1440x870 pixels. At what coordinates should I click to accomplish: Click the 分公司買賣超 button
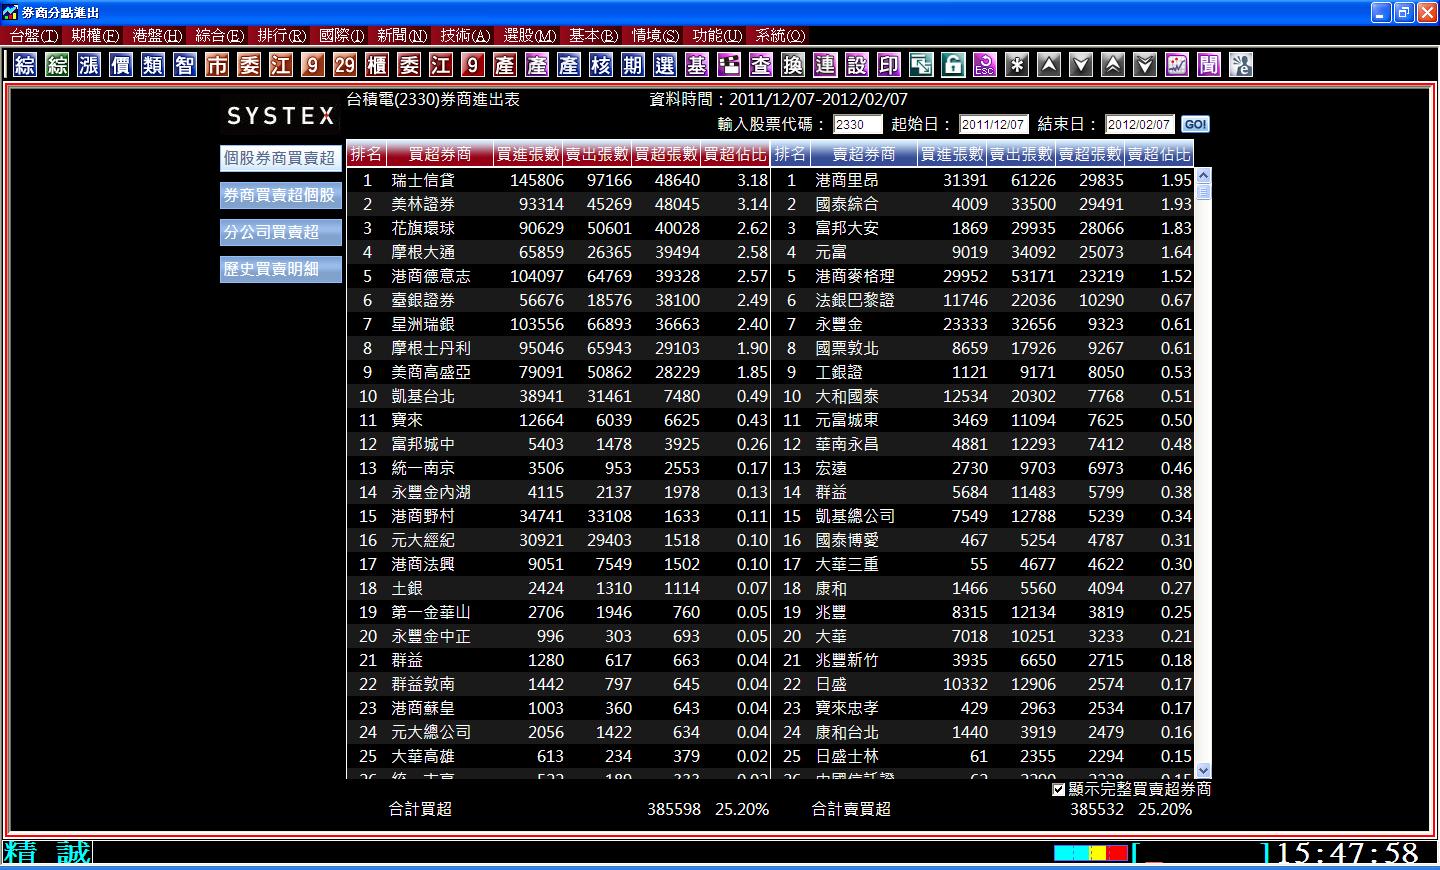[x=280, y=232]
